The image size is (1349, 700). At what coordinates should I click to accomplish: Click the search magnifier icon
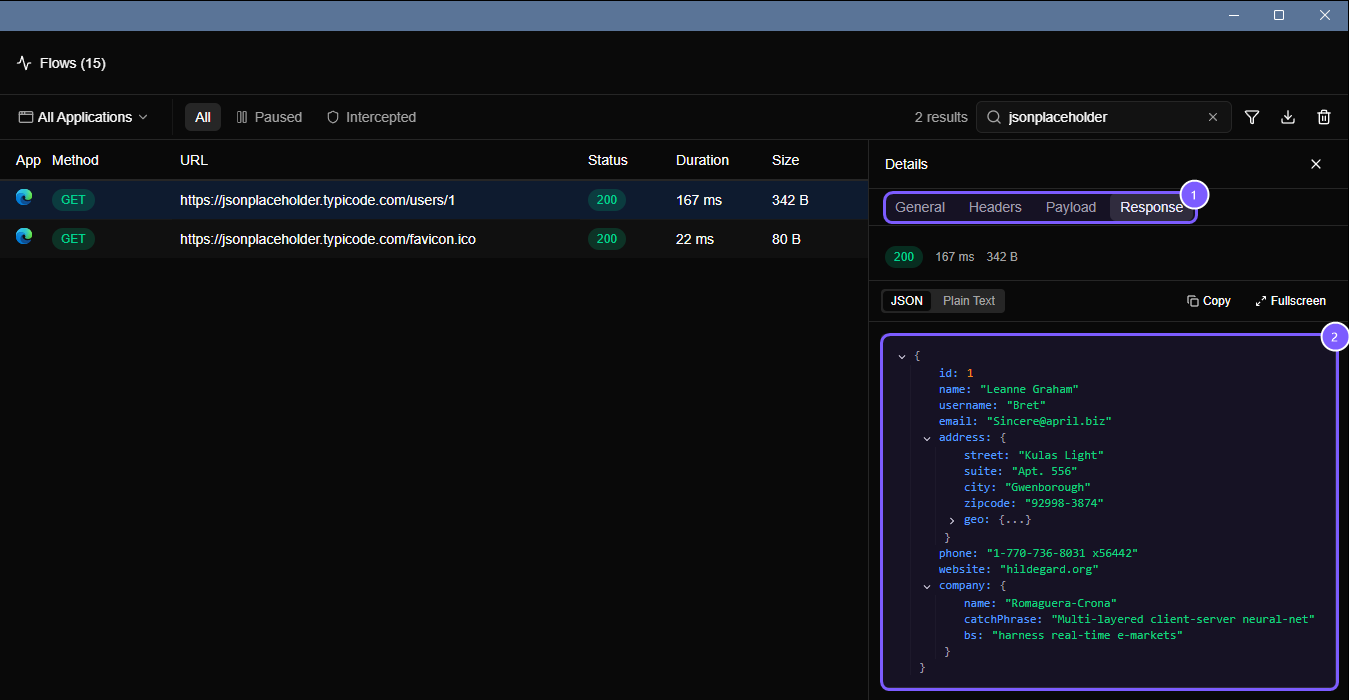[x=994, y=117]
